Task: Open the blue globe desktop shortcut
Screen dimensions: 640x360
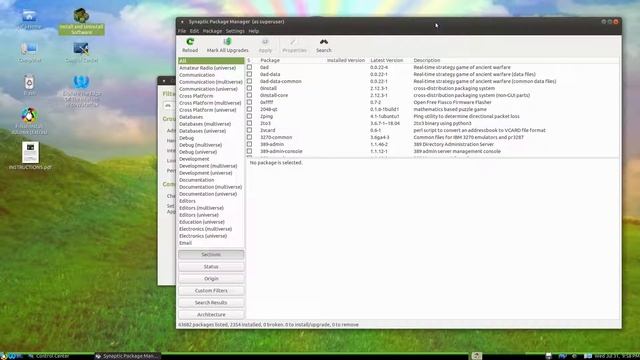Action: pos(81,91)
